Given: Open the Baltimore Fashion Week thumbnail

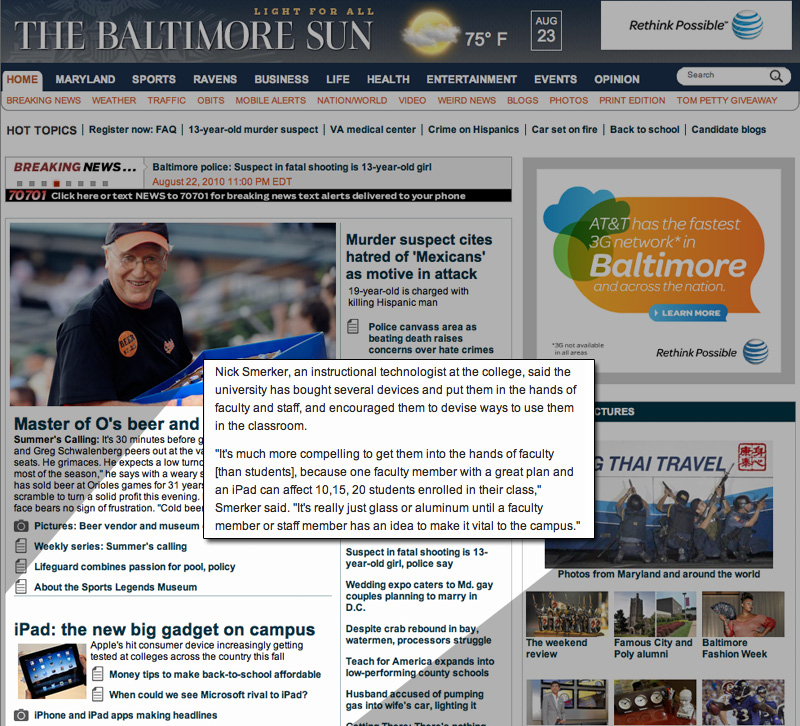Looking at the screenshot, I should (x=742, y=615).
